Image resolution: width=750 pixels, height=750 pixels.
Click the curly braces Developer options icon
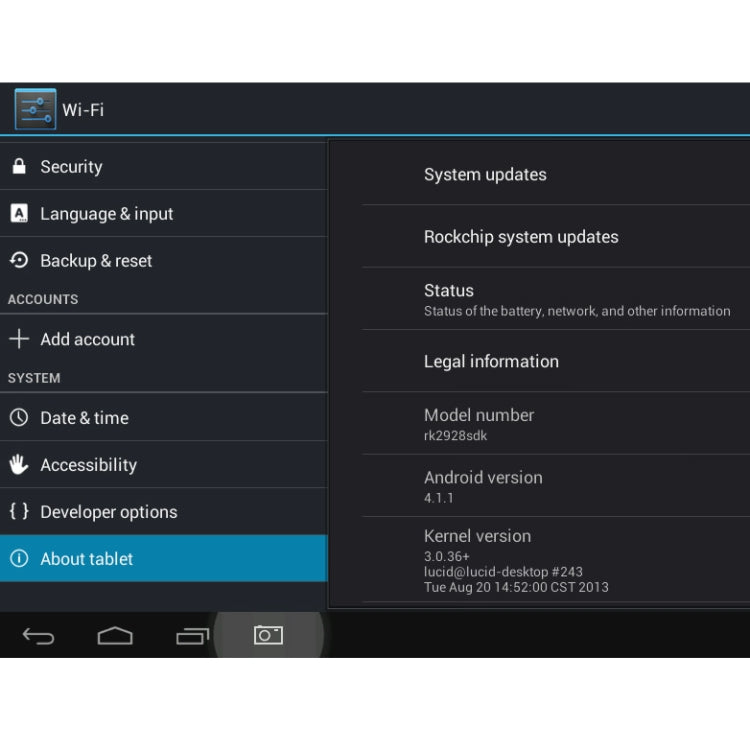[19, 511]
